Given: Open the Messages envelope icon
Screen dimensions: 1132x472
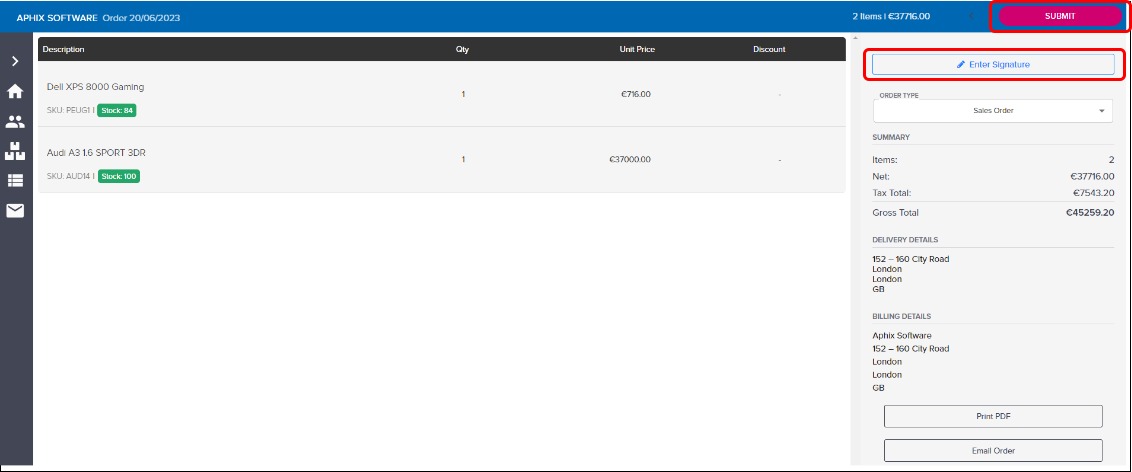Looking at the screenshot, I should (15, 210).
